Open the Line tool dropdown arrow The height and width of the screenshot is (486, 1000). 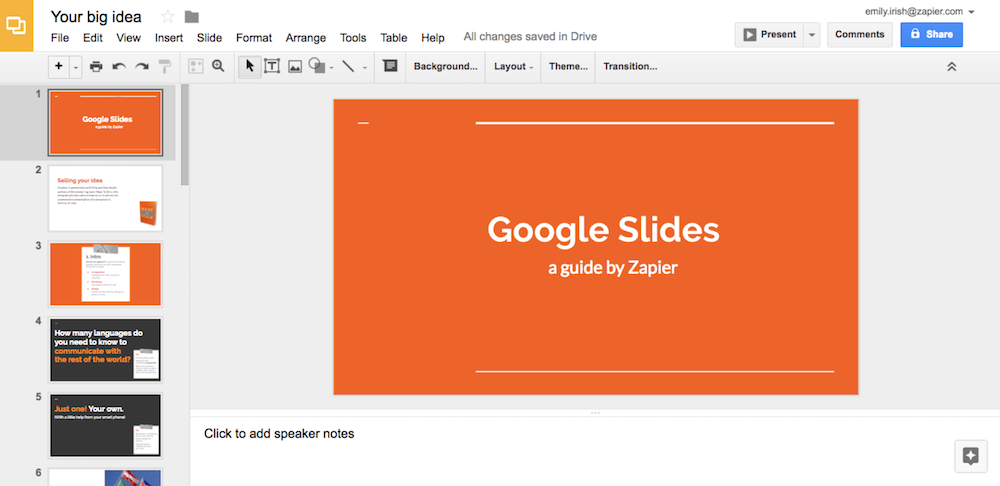click(365, 67)
